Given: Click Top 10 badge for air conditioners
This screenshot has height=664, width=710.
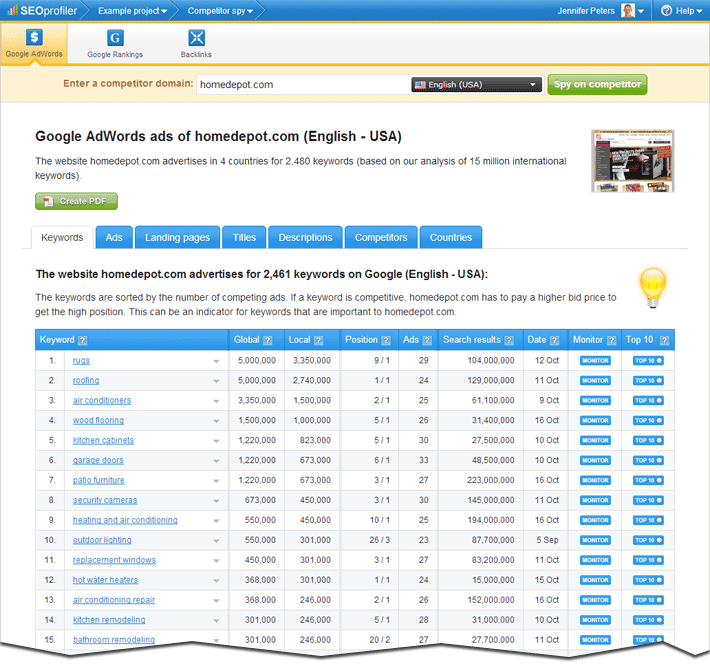Looking at the screenshot, I should click(648, 400).
